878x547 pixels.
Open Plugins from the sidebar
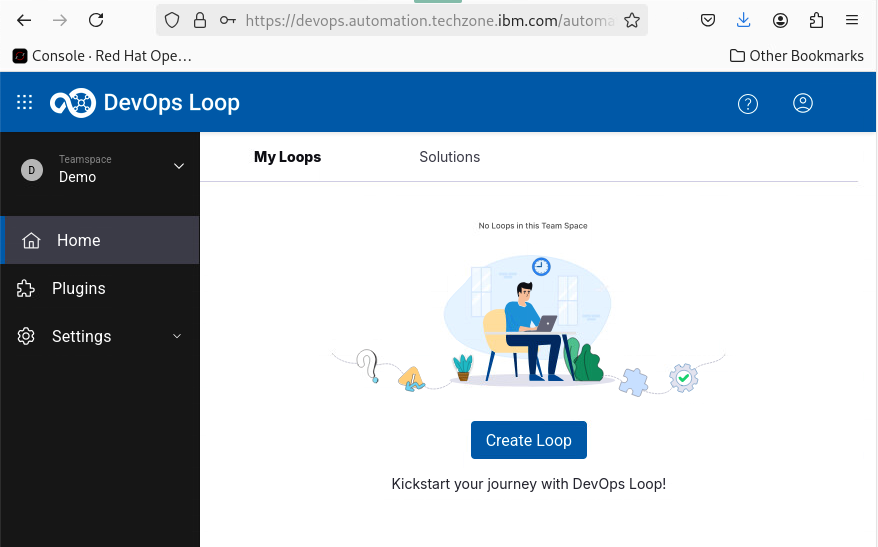(x=100, y=288)
